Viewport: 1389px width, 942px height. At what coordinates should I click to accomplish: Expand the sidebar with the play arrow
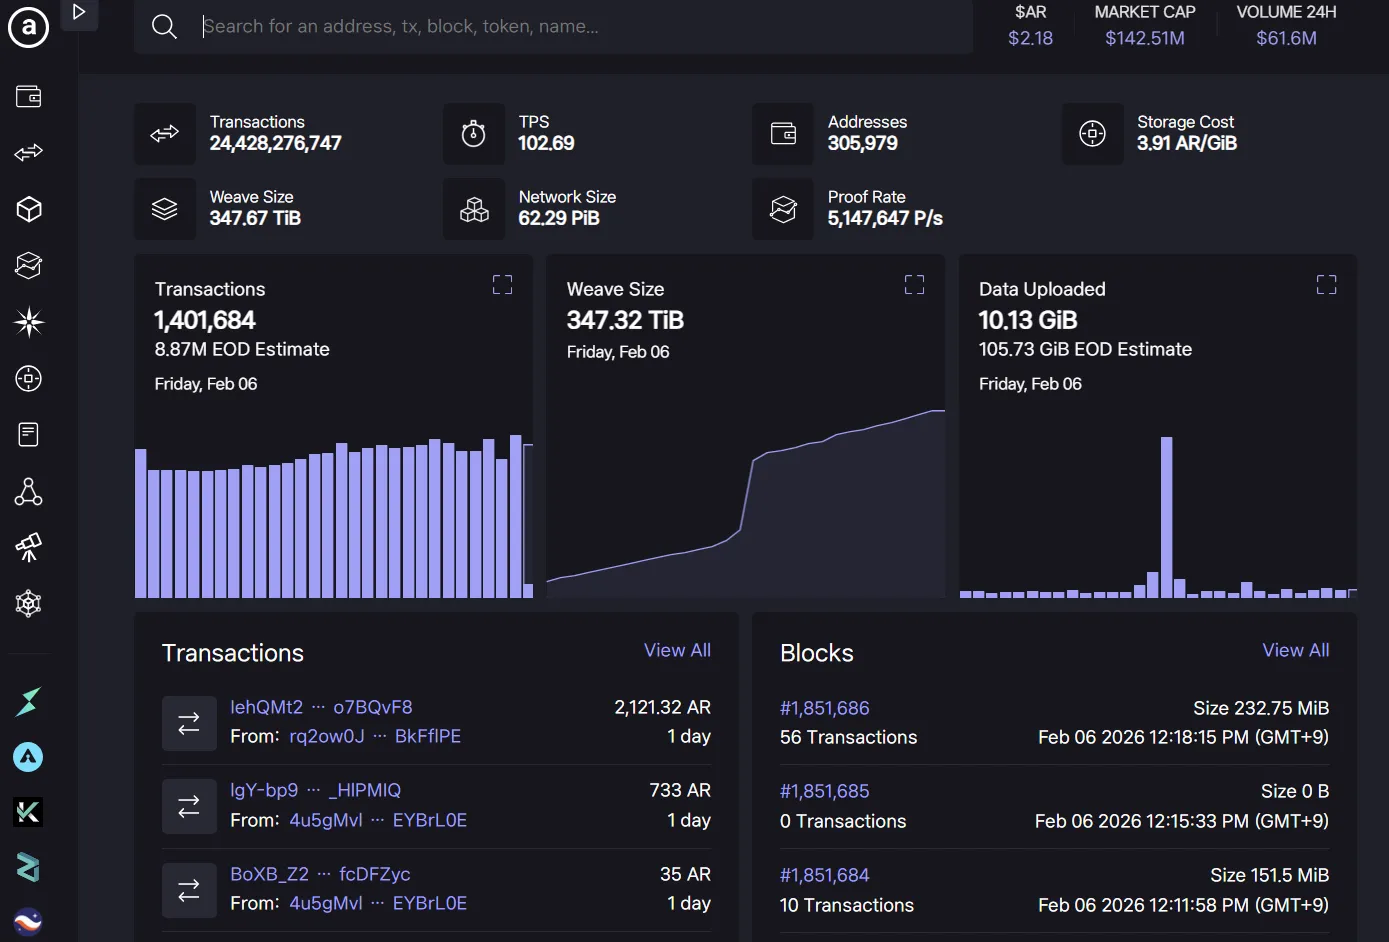[79, 13]
